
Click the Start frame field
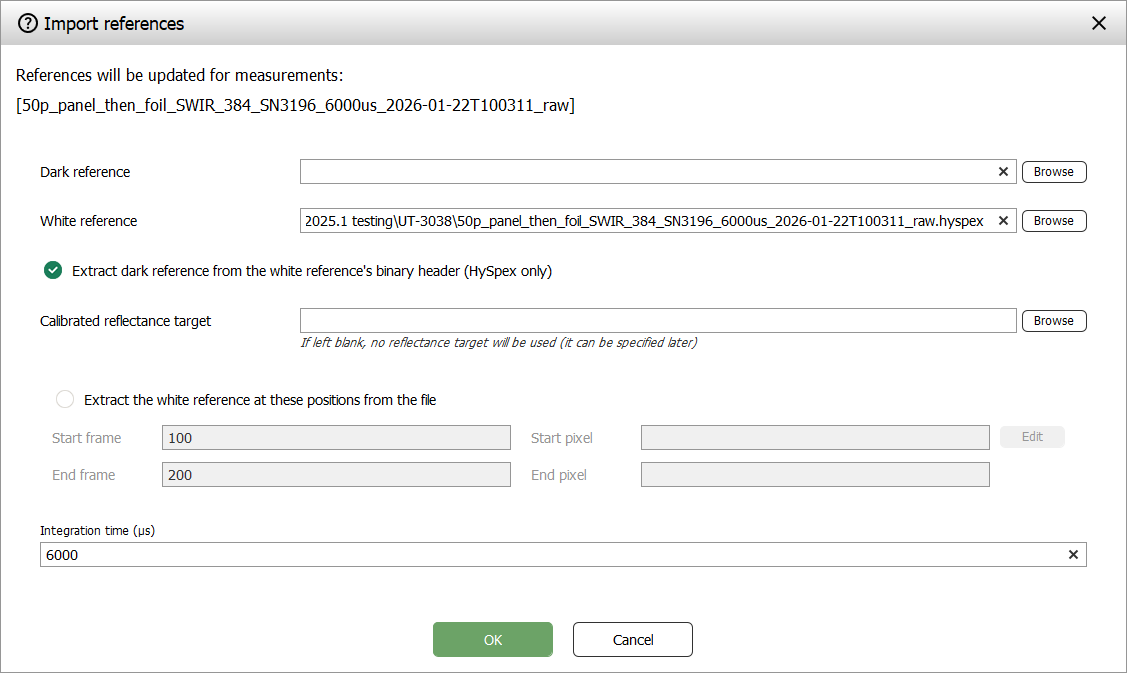(x=336, y=438)
